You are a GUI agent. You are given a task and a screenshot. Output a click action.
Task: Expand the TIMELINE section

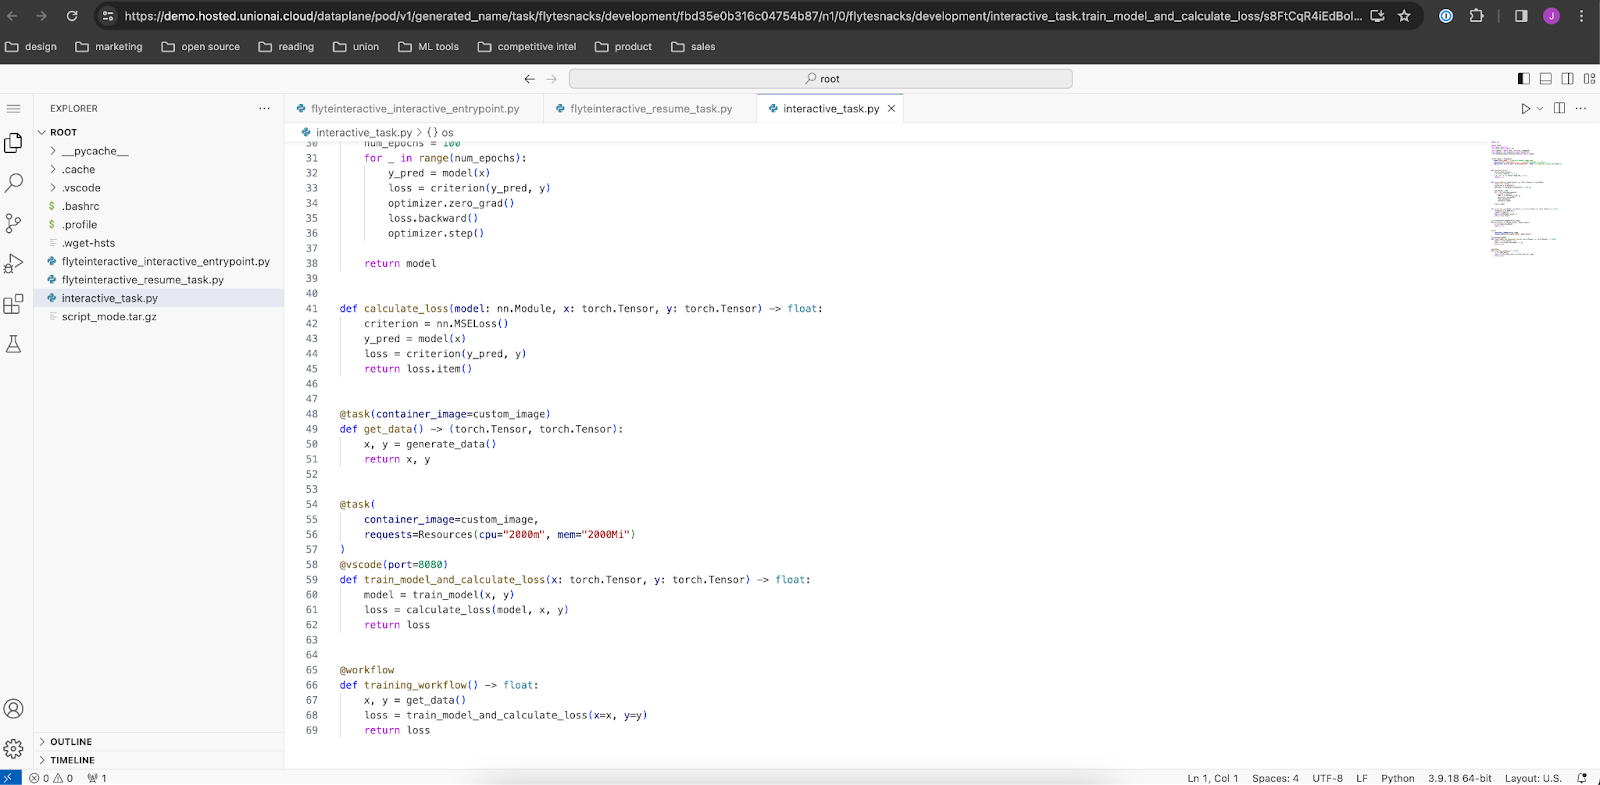[x=159, y=760]
